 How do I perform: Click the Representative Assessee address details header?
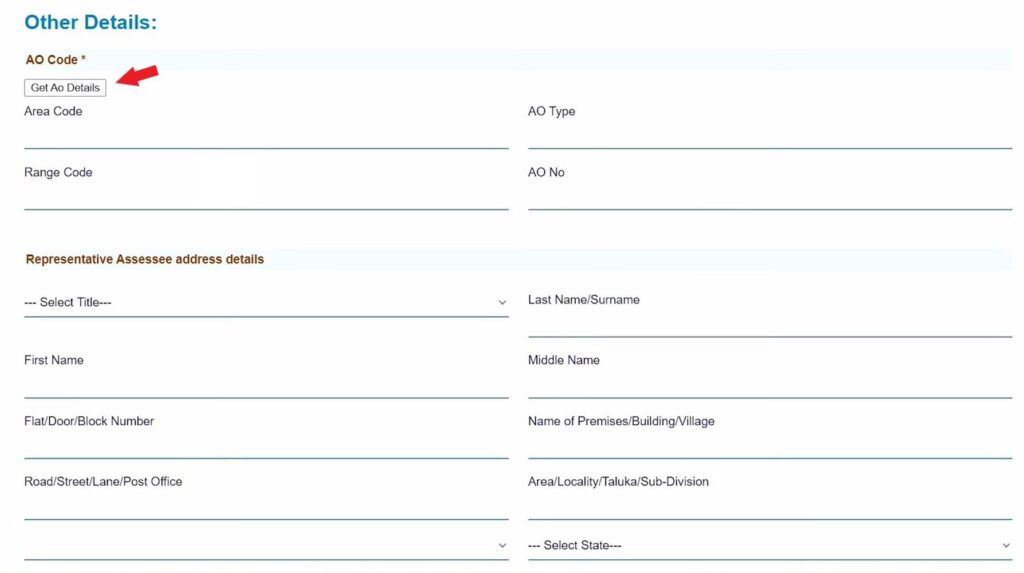[x=145, y=259]
